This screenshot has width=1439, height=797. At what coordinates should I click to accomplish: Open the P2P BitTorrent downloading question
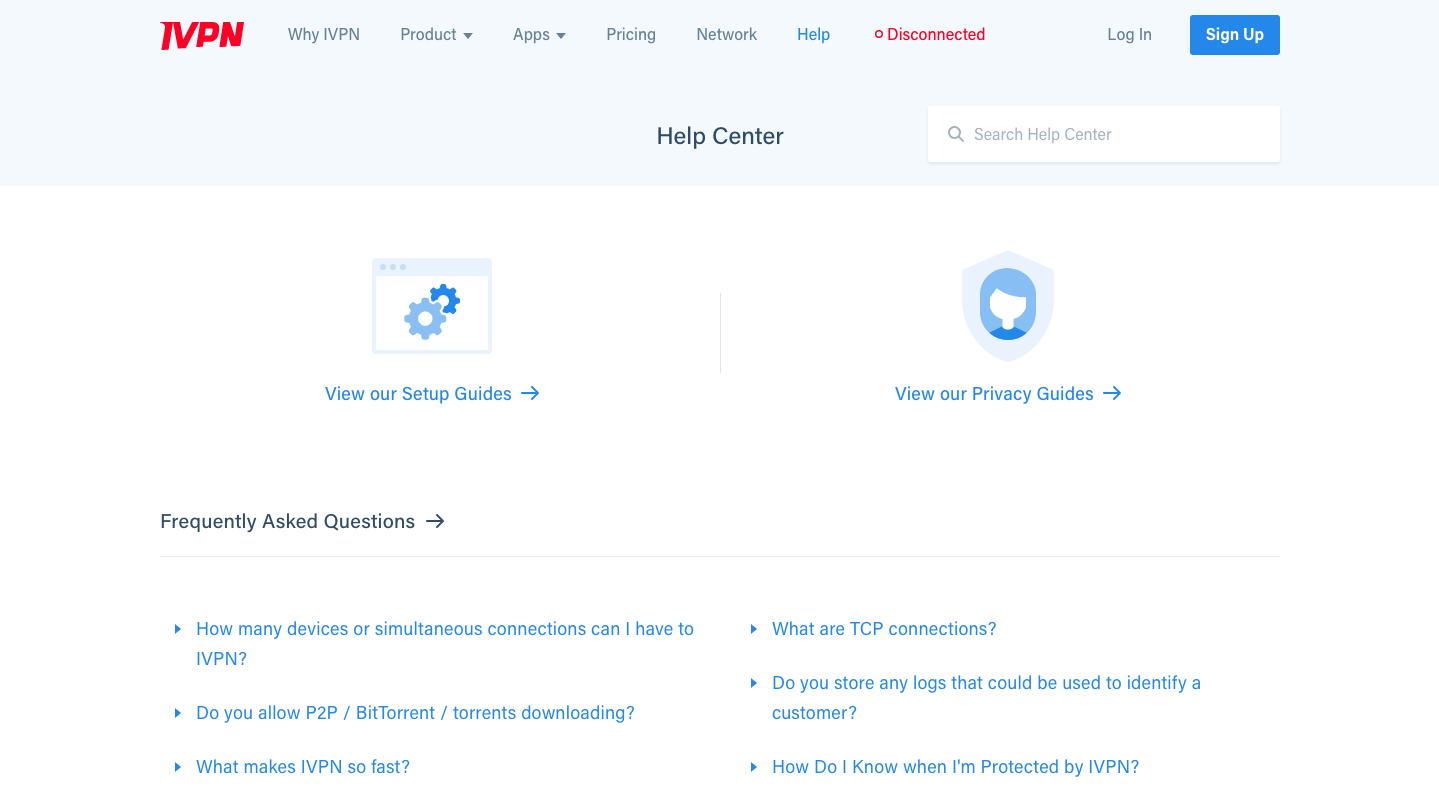(x=415, y=713)
